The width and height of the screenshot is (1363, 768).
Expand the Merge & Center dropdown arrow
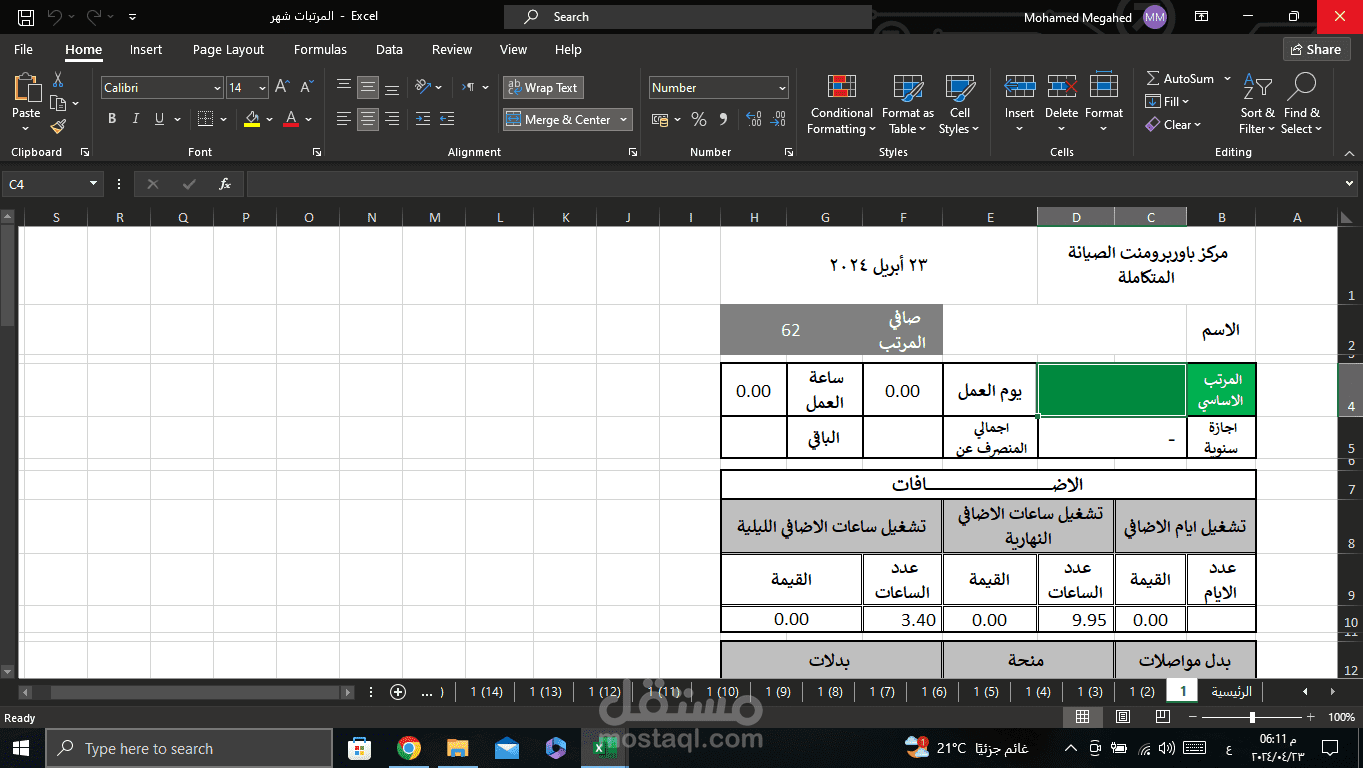(624, 119)
